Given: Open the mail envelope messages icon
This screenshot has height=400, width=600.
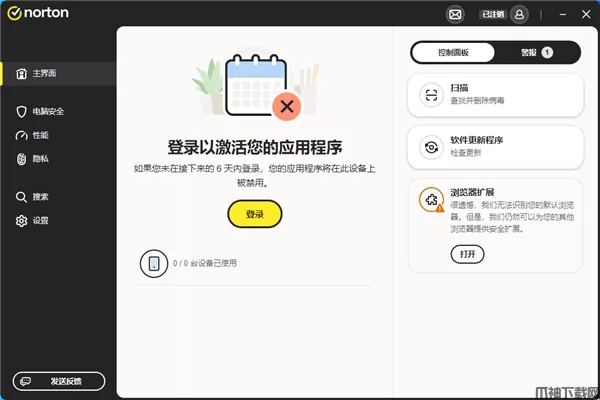Looking at the screenshot, I should pos(455,15).
